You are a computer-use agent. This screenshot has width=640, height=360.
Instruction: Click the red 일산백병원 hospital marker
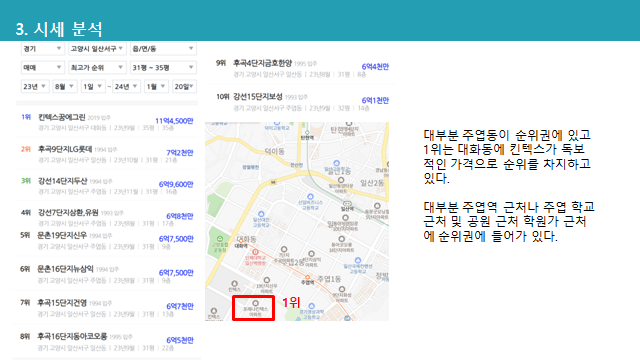[x=256, y=252]
